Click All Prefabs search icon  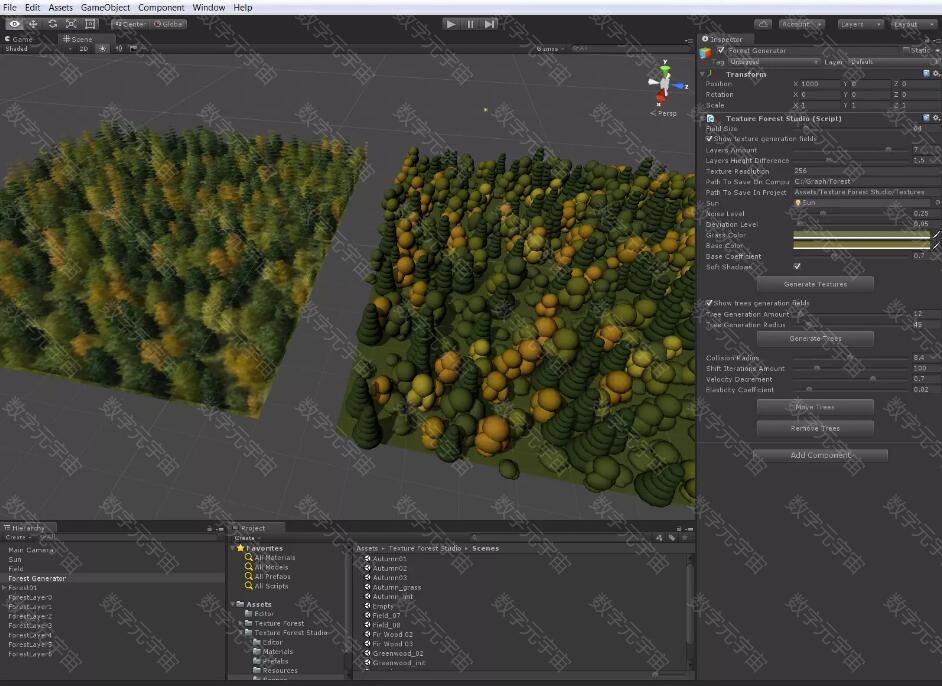click(248, 577)
